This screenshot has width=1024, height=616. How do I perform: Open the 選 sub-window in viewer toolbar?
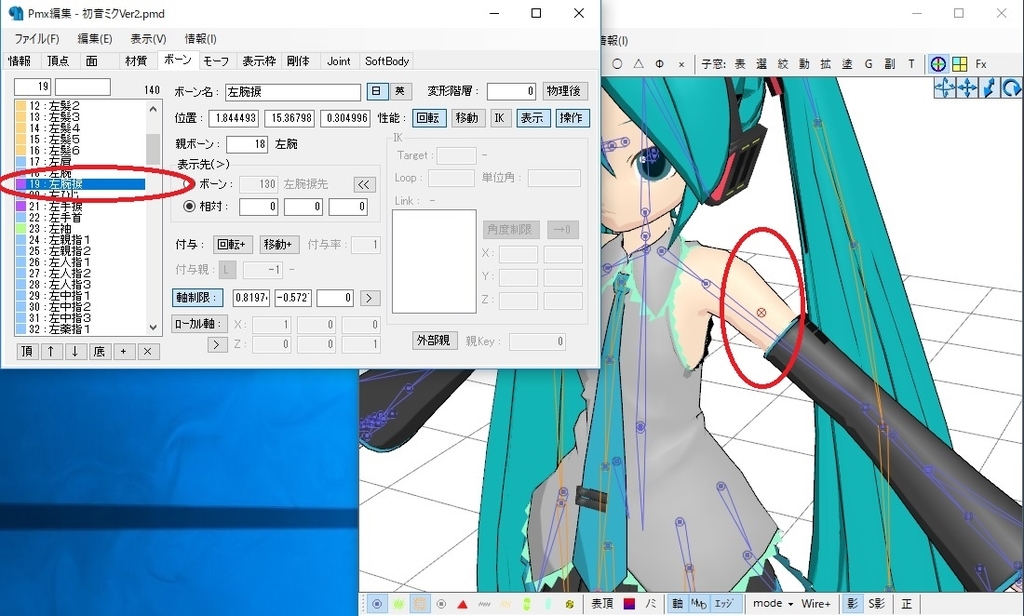pos(761,64)
